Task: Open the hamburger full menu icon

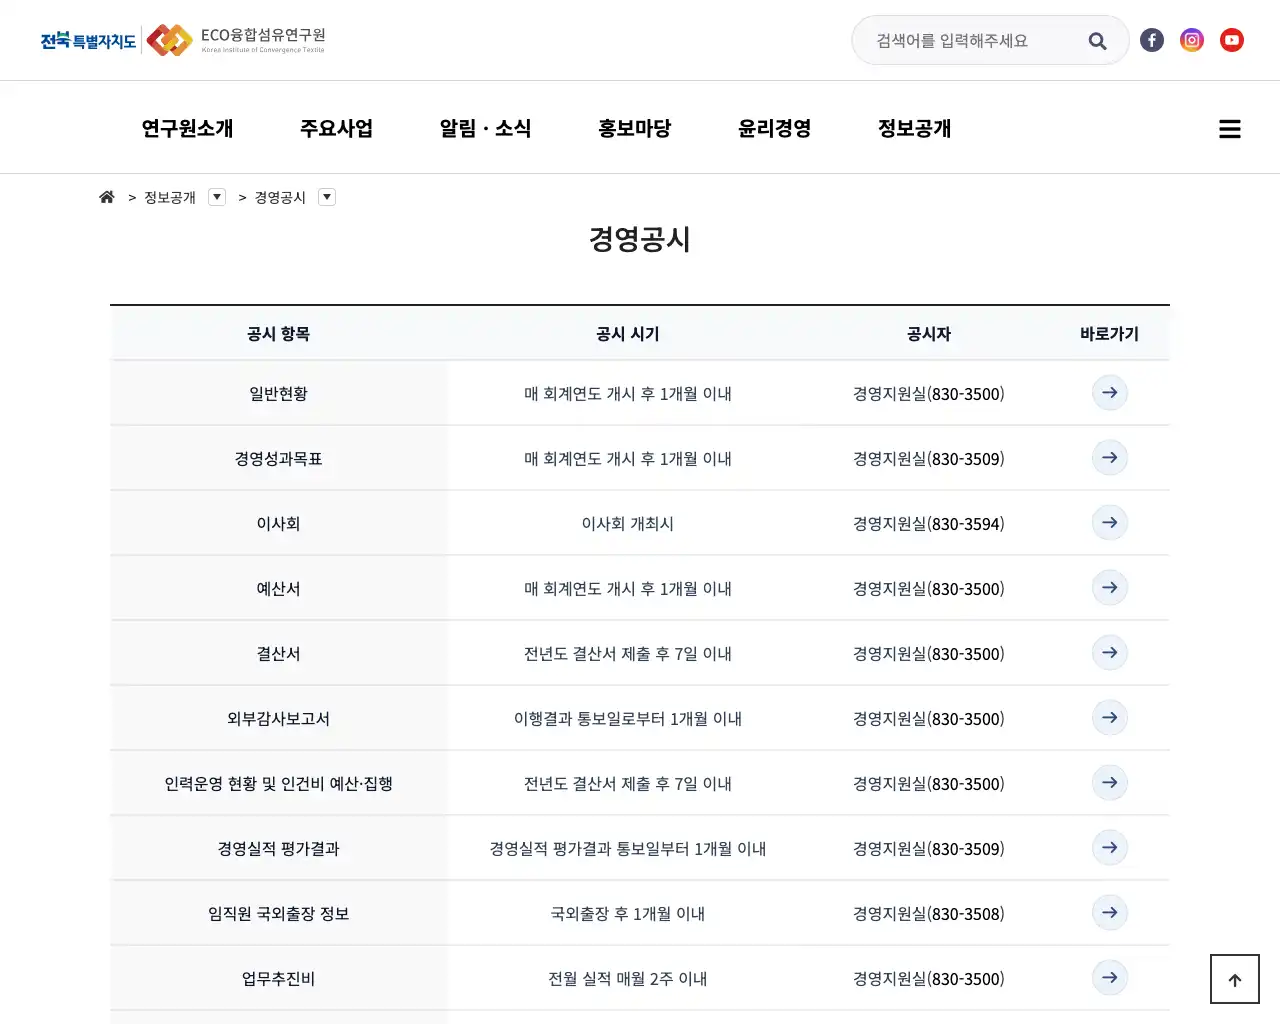Action: (x=1230, y=129)
